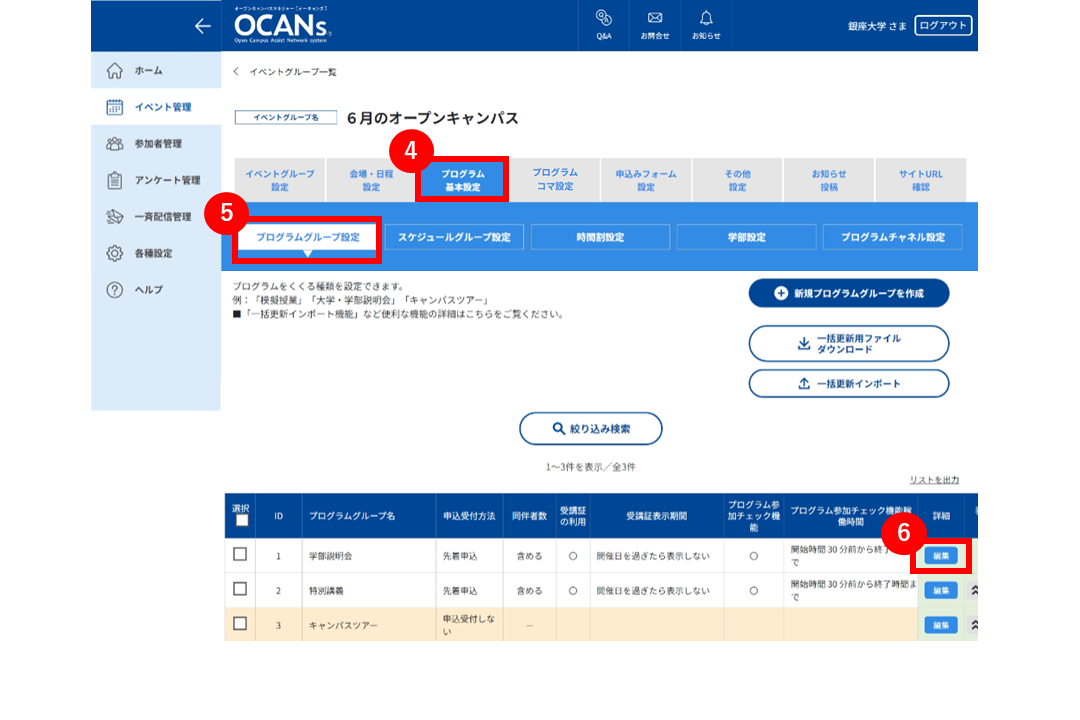Click the 6月のオープンキャンパス title
This screenshot has width=1080, height=720.
(433, 118)
